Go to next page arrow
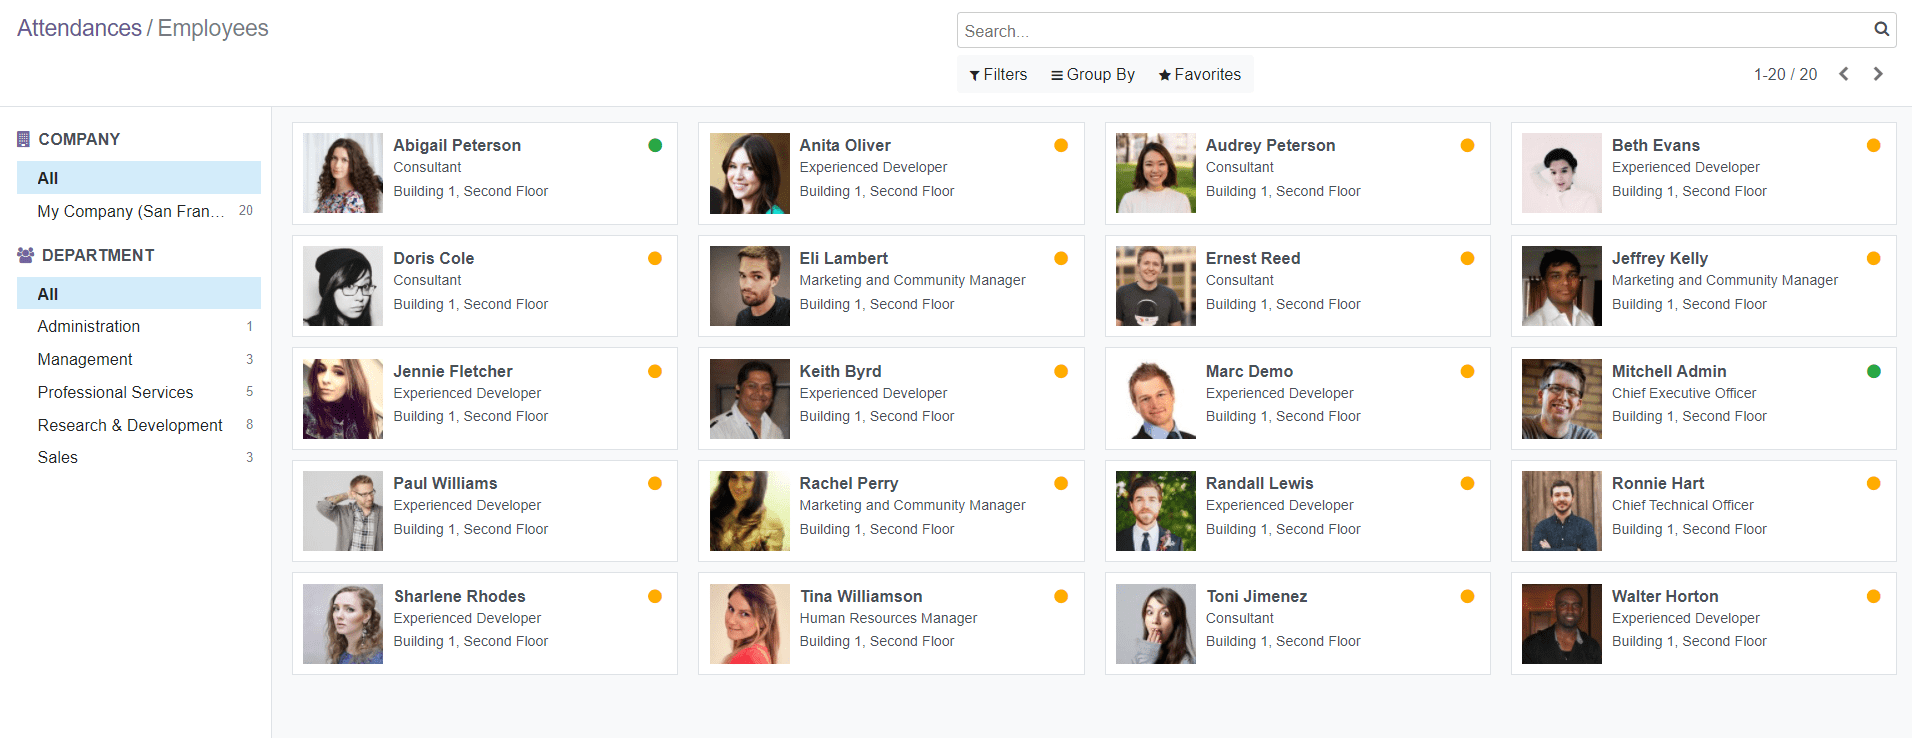Image resolution: width=1912 pixels, height=738 pixels. (1878, 74)
